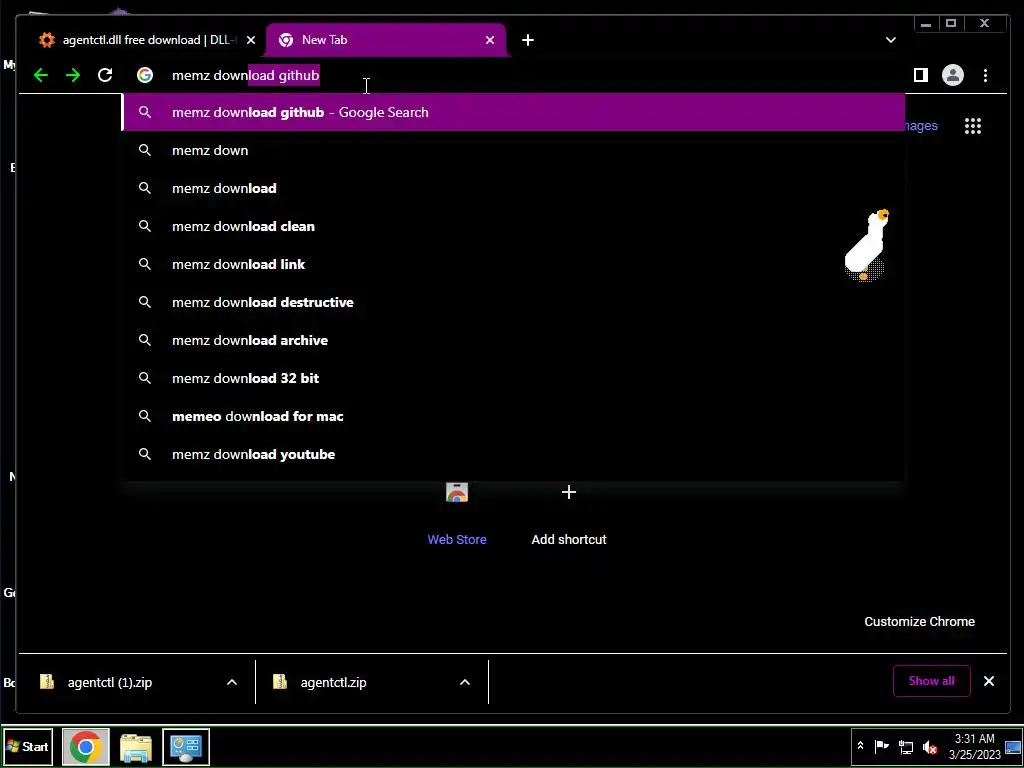Open the Web Store shortcut

456,516
